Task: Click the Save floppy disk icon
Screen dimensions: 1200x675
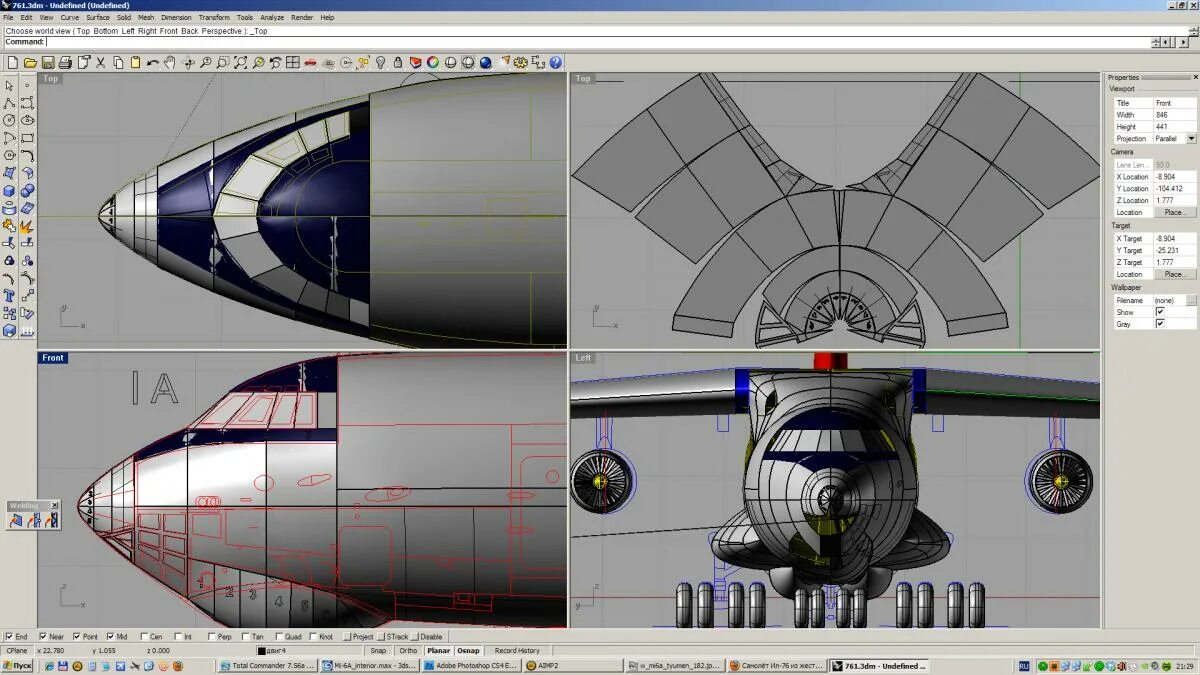Action: [x=47, y=62]
